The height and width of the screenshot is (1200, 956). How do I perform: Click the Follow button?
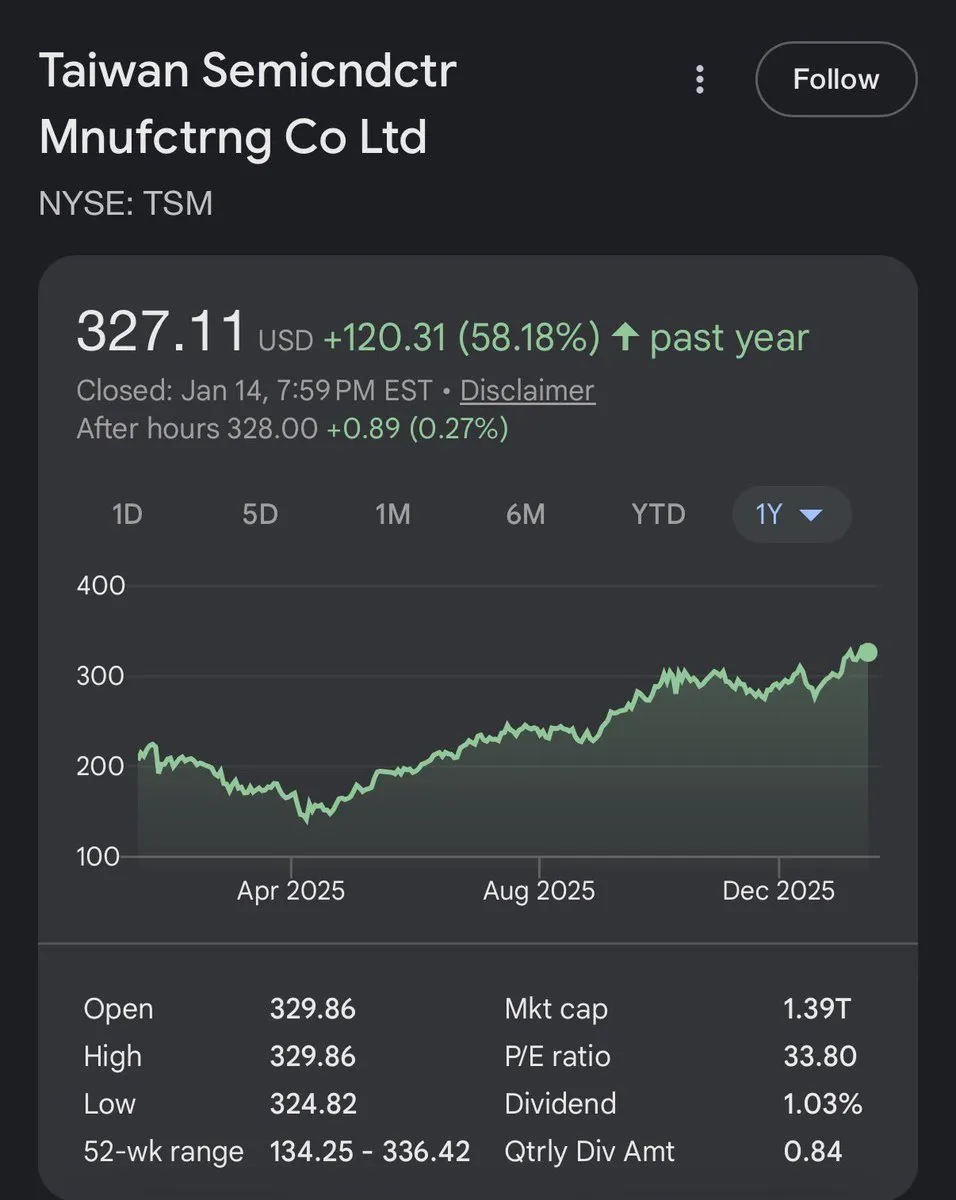tap(836, 79)
